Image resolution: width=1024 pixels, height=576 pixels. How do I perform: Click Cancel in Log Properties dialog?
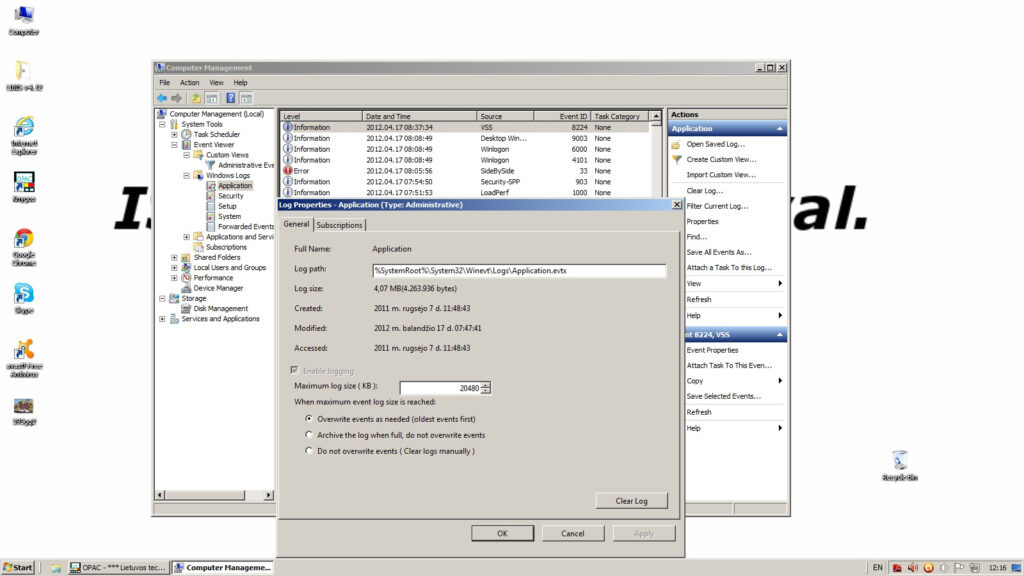(573, 534)
